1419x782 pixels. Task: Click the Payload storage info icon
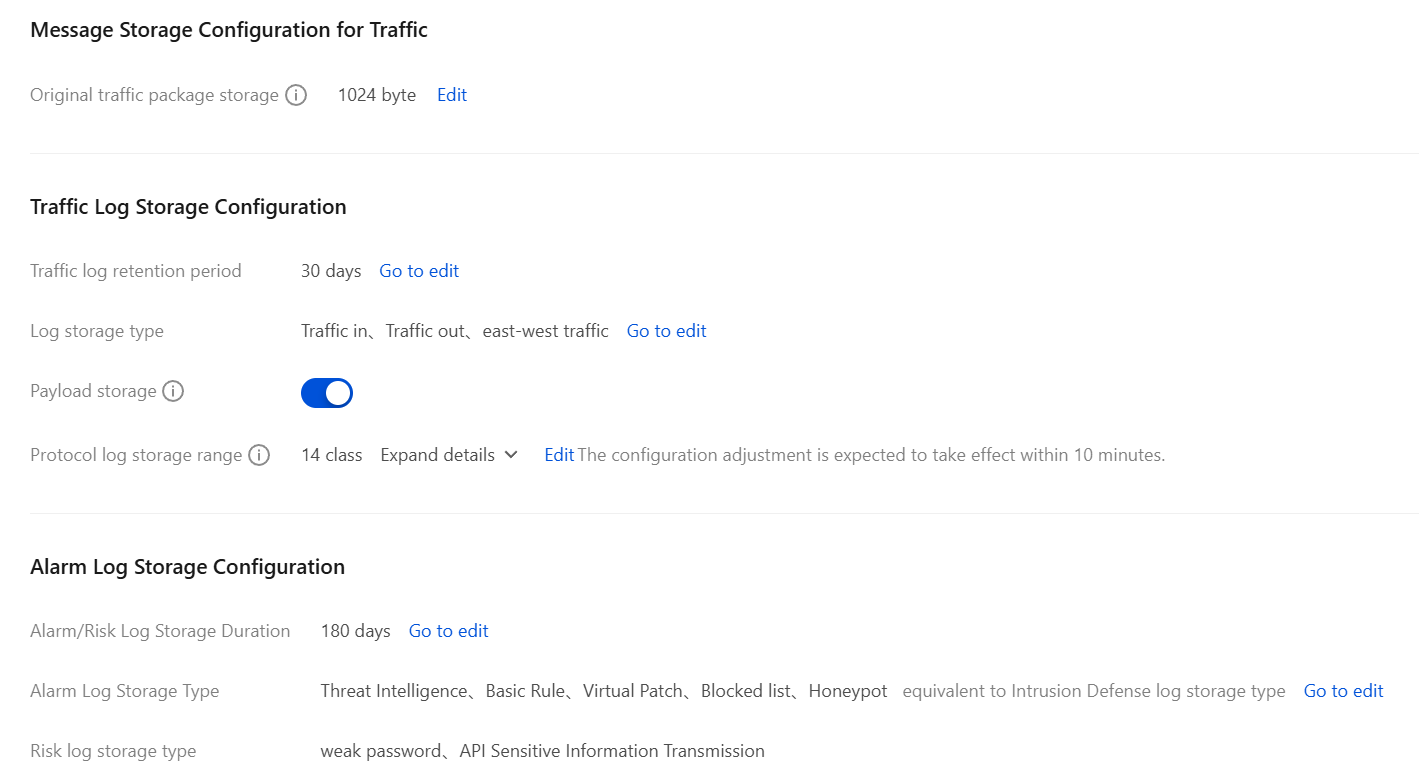(173, 391)
